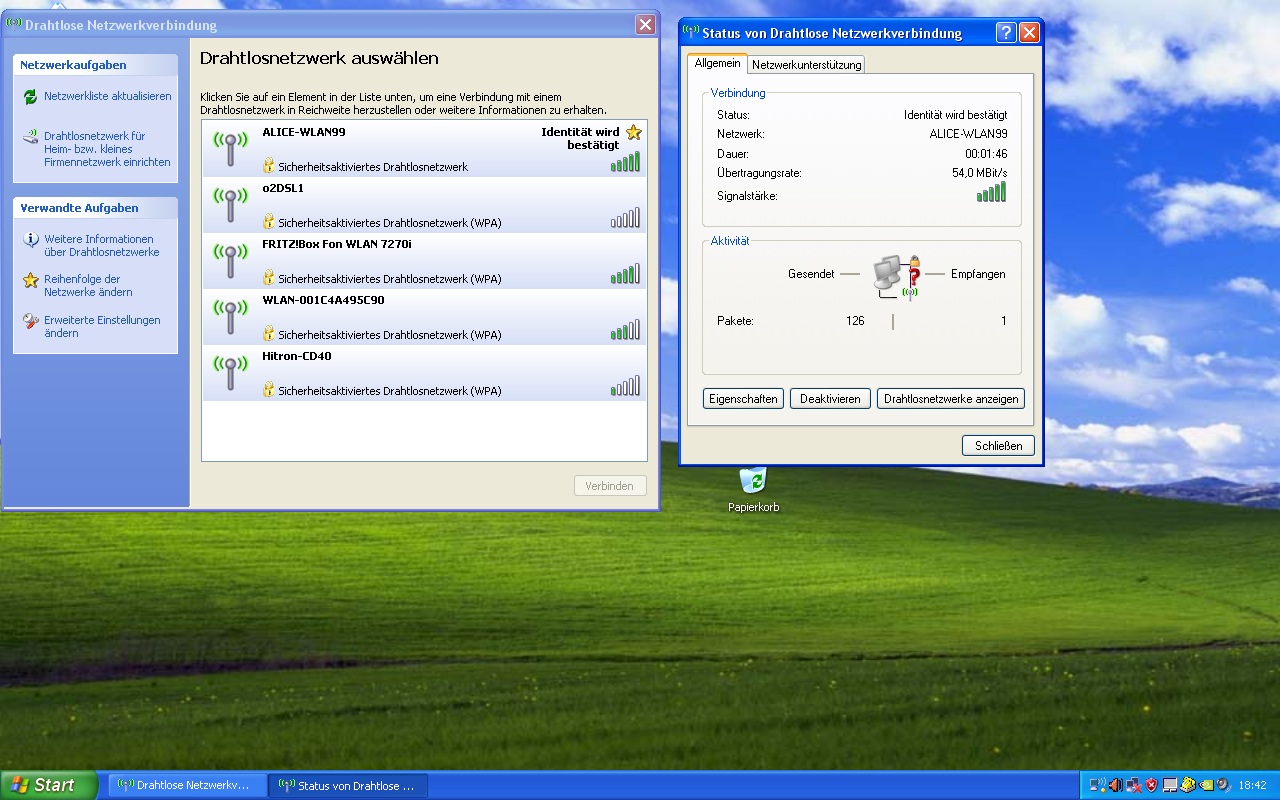Image resolution: width=1280 pixels, height=800 pixels.
Task: Open the Netzwerkunterstützung tab
Action: 806,65
